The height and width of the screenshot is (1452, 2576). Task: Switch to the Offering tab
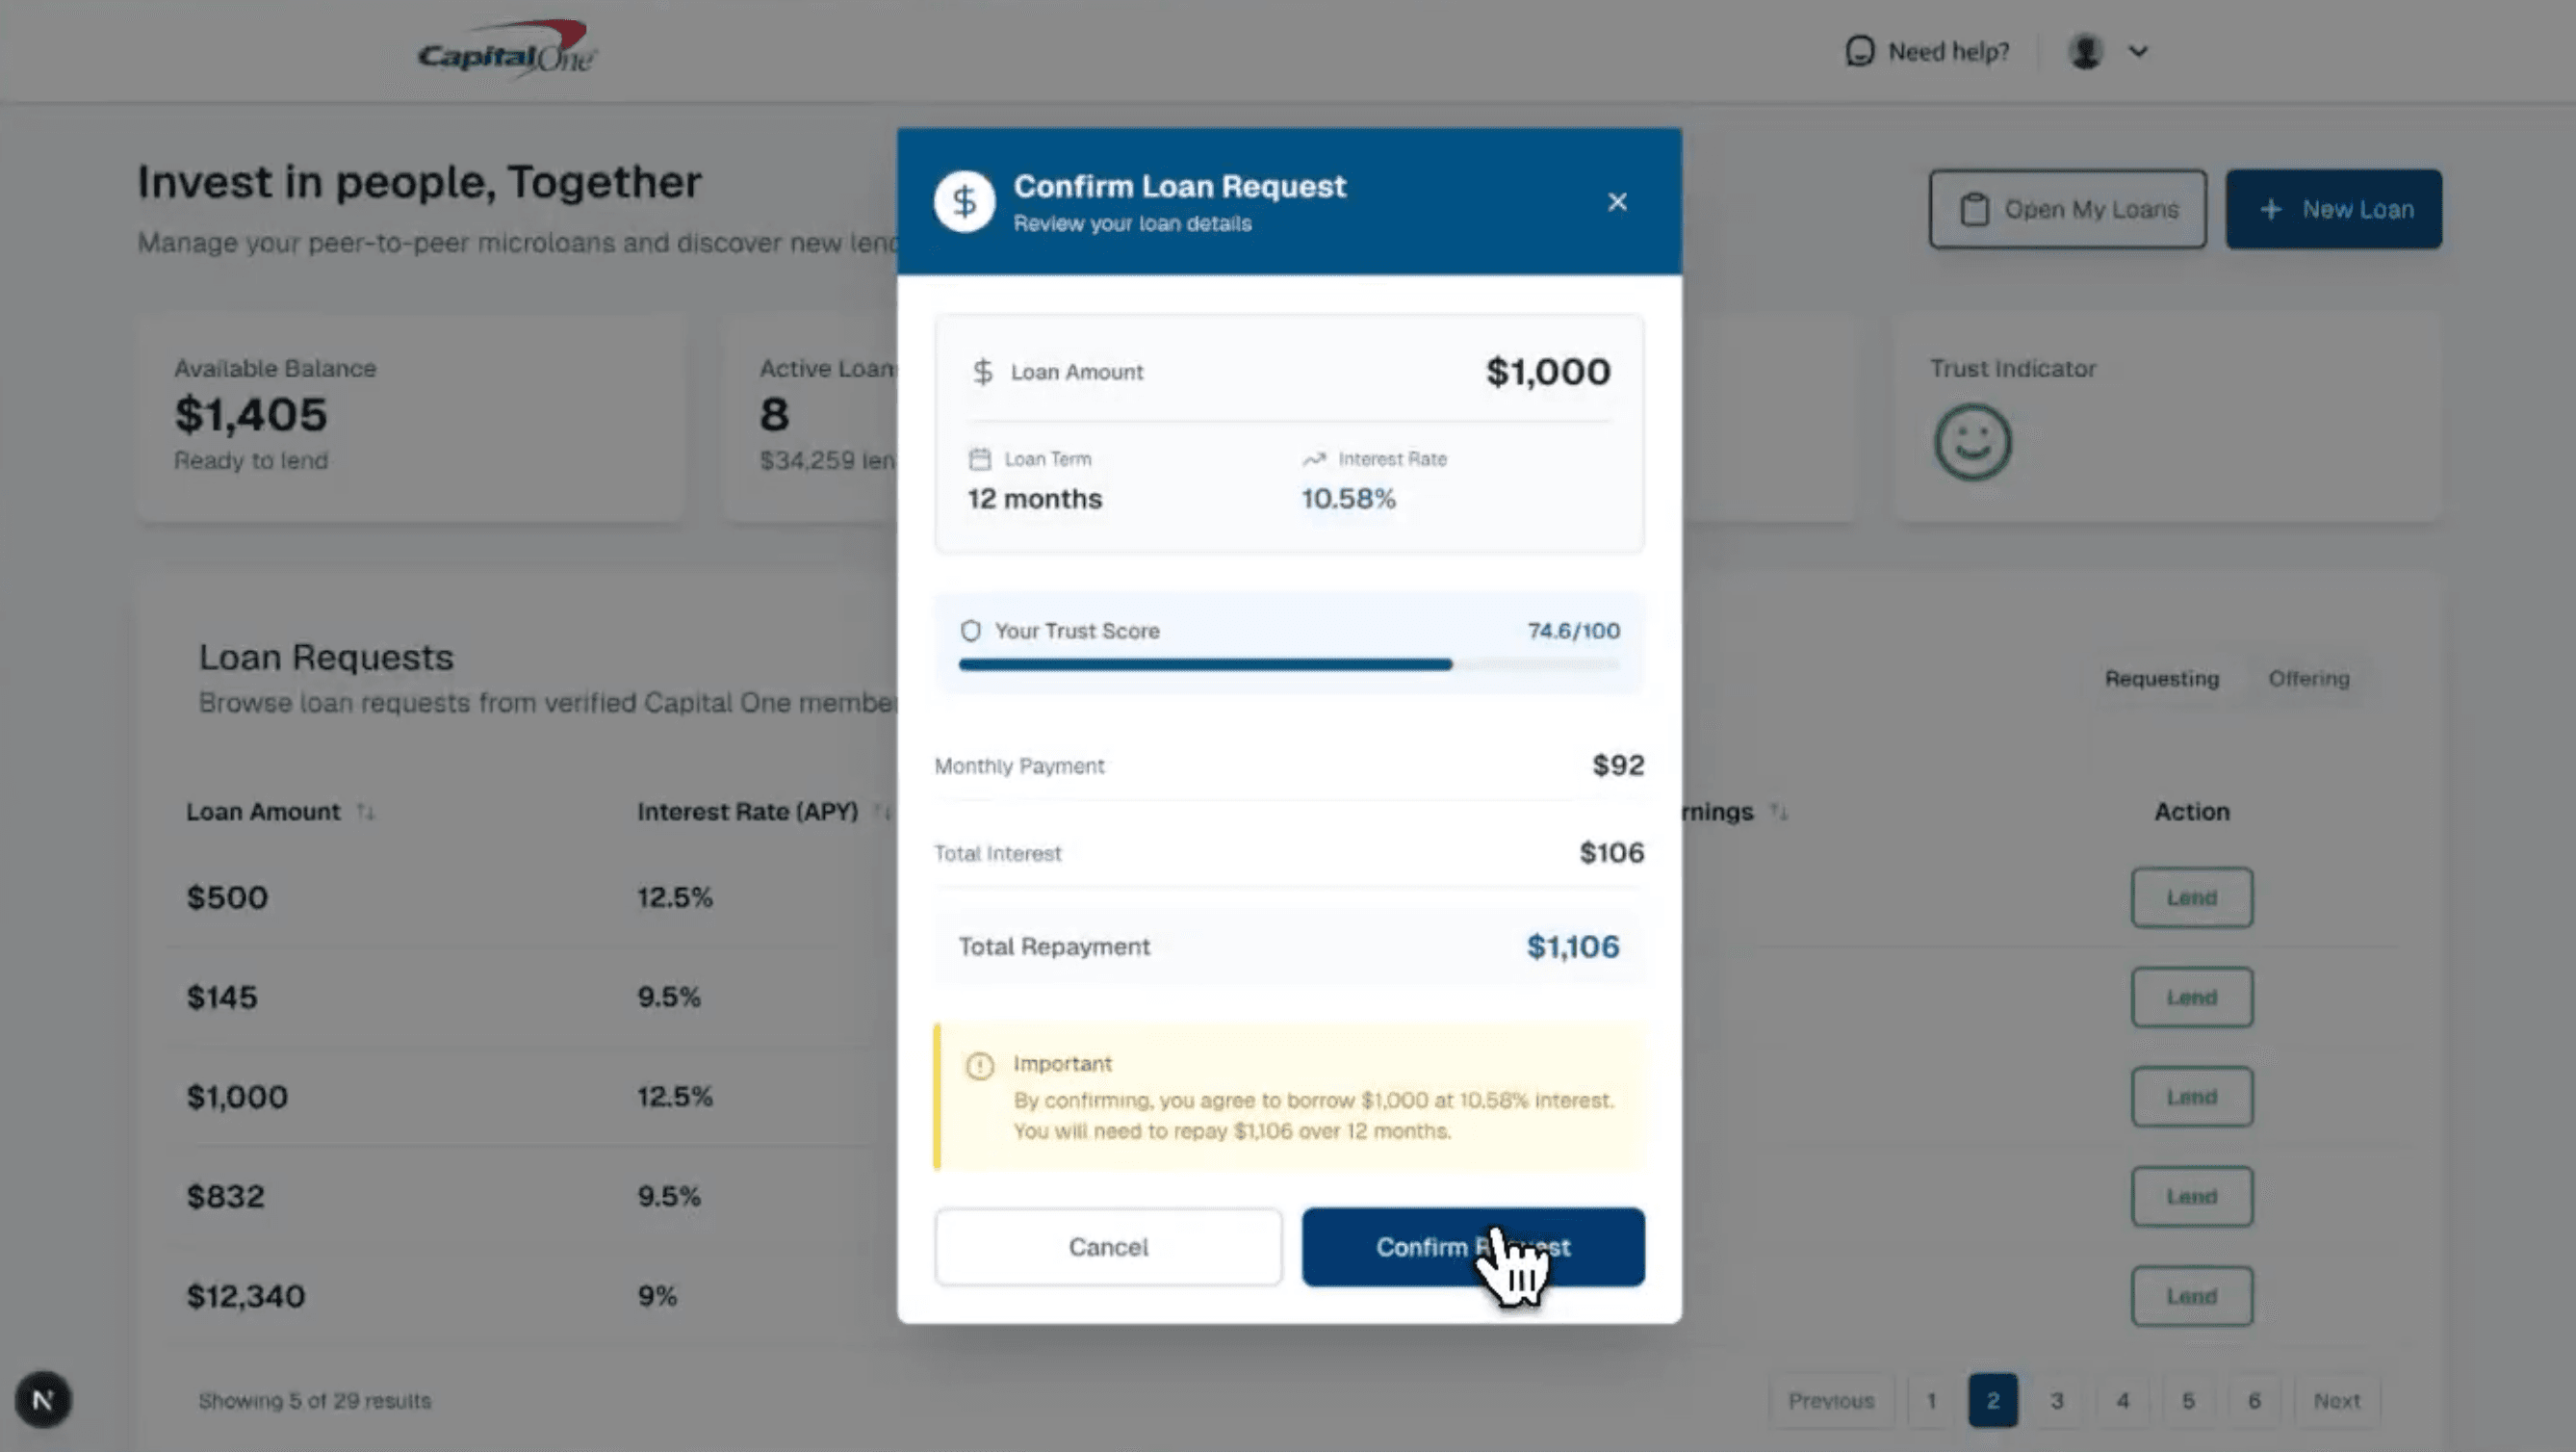click(x=2308, y=678)
